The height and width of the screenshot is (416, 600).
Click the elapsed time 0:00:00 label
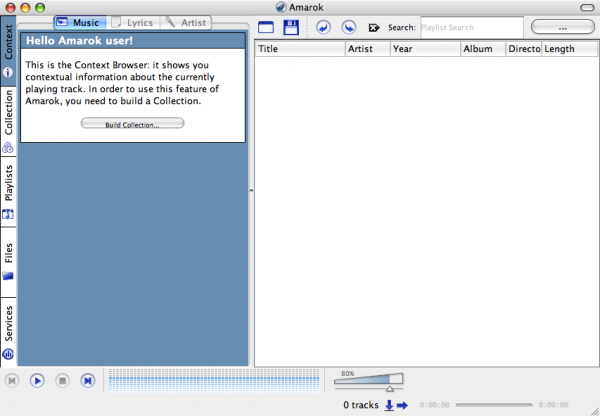(x=434, y=405)
